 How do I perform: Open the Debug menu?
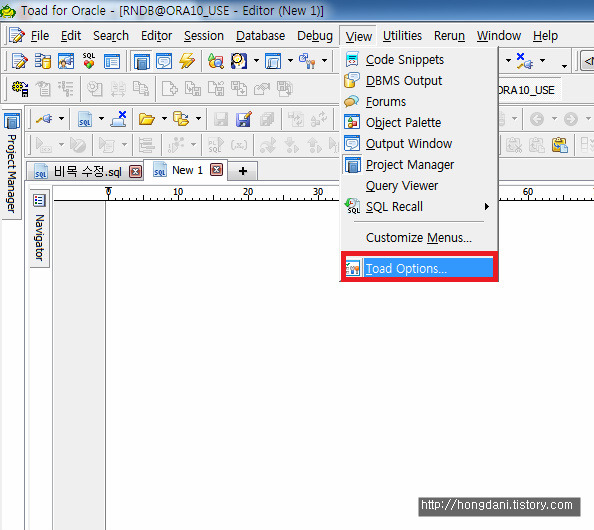315,36
